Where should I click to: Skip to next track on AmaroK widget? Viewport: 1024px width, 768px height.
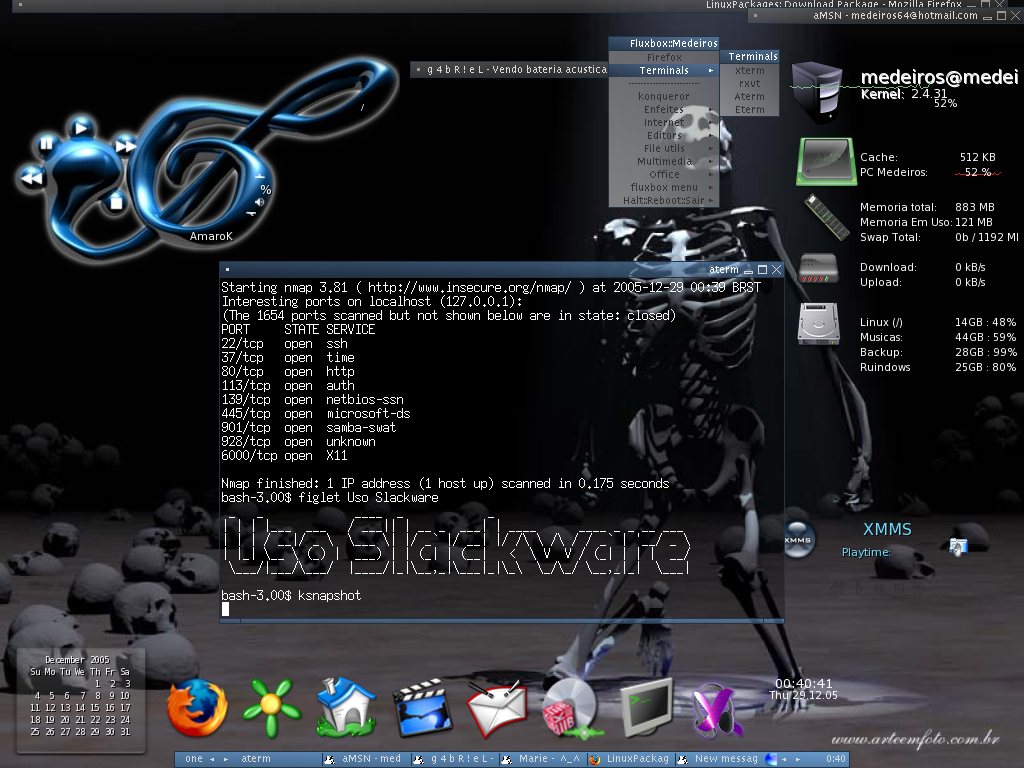(x=125, y=146)
